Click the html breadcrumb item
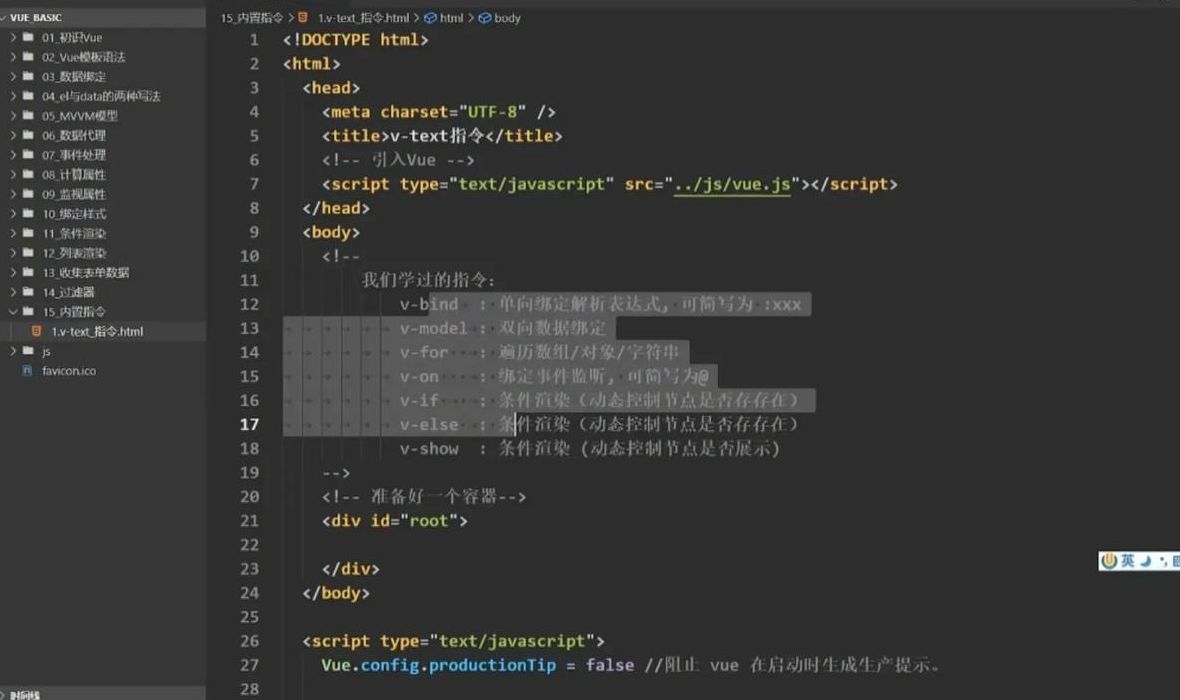The width and height of the screenshot is (1180, 700). coord(452,17)
